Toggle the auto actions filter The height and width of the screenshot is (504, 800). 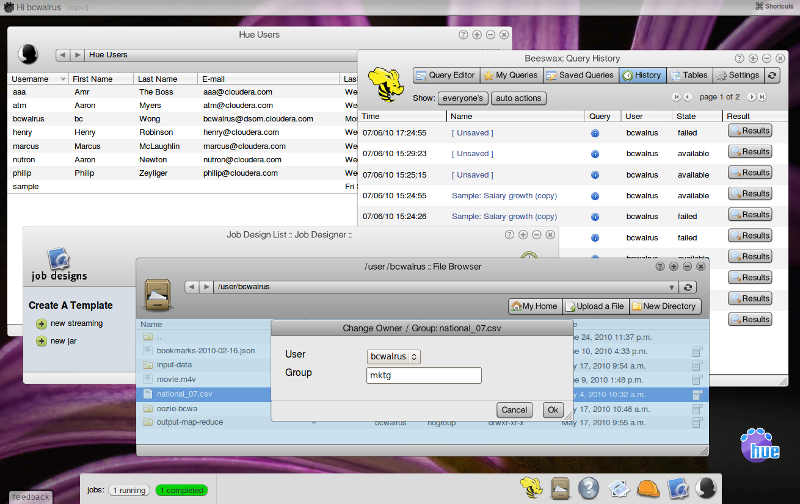click(518, 98)
